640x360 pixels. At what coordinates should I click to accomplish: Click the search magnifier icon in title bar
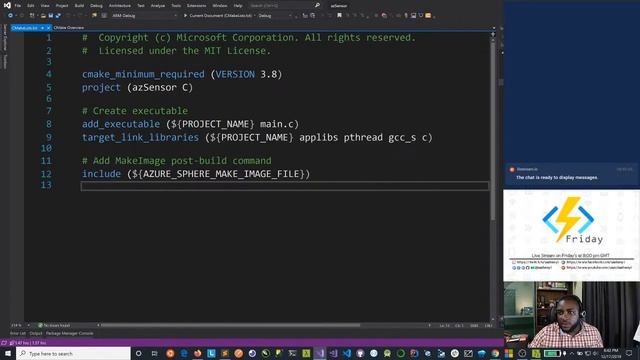click(317, 5)
